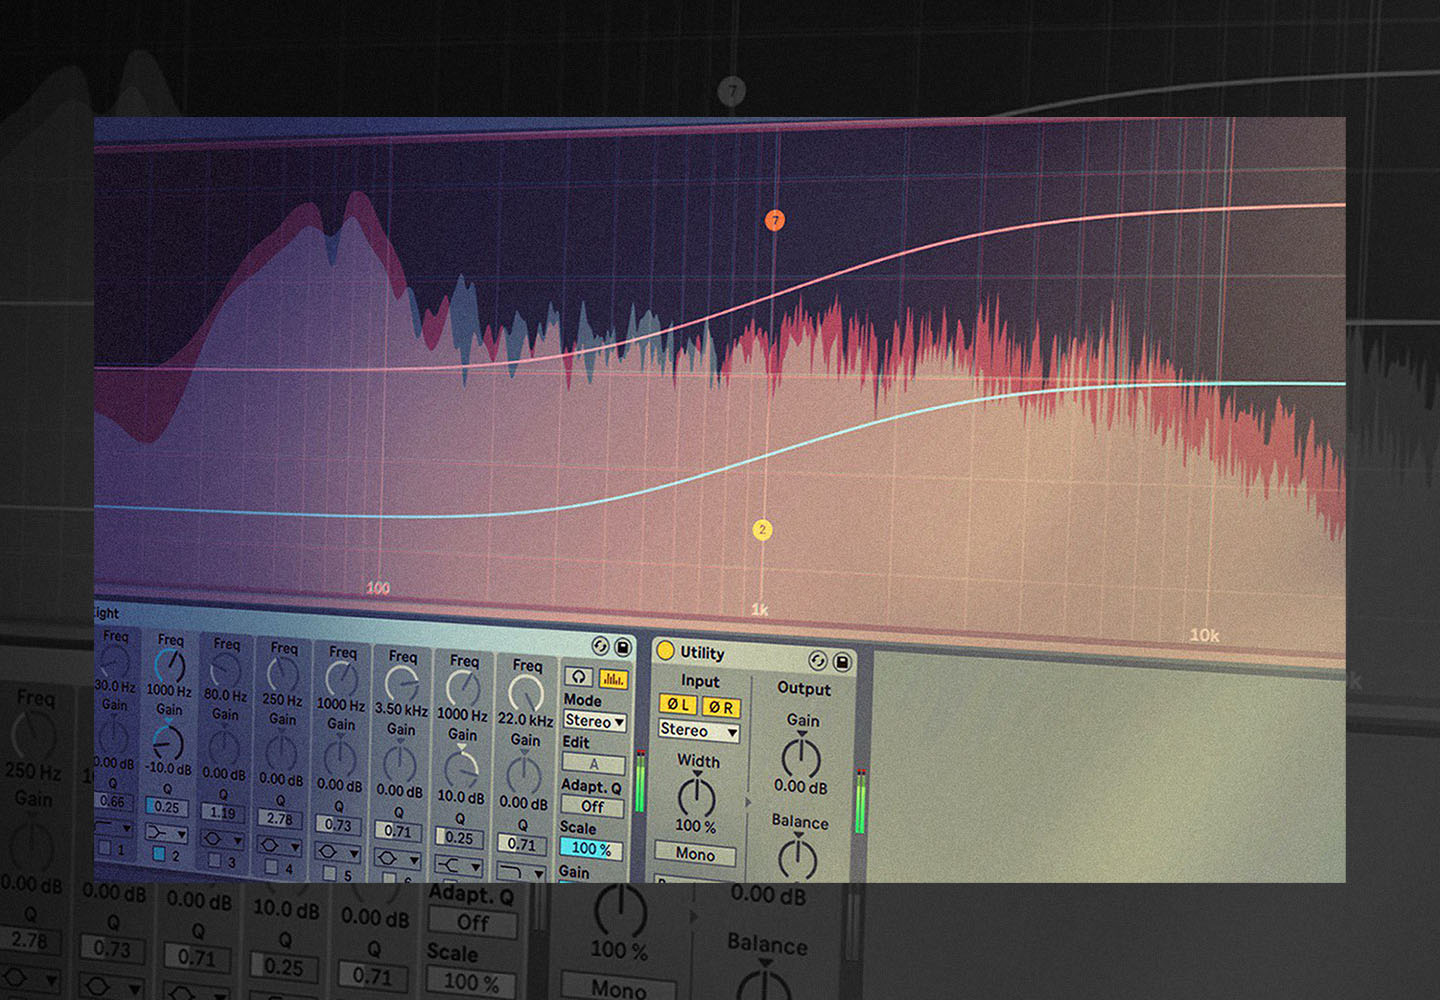1440x1000 pixels.
Task: Select the yellow filter node 2 in display
Action: 762,530
